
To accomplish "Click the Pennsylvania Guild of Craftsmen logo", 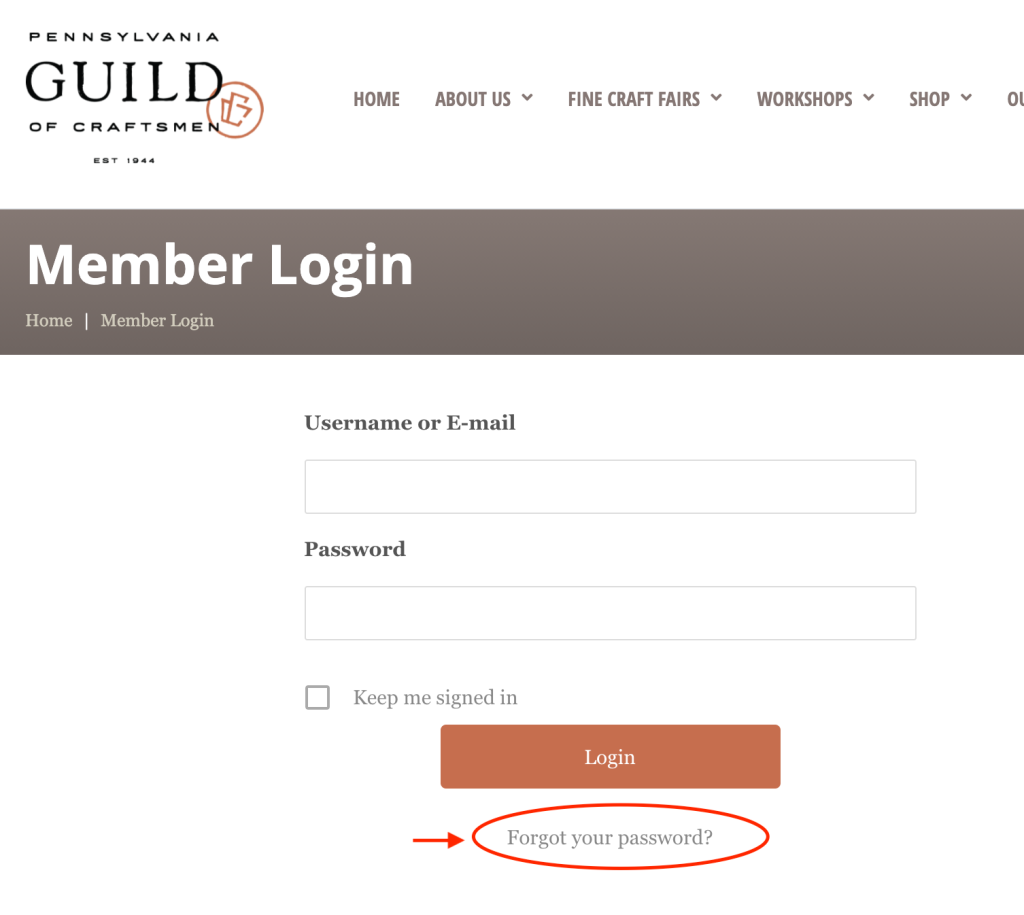I will click(144, 97).
